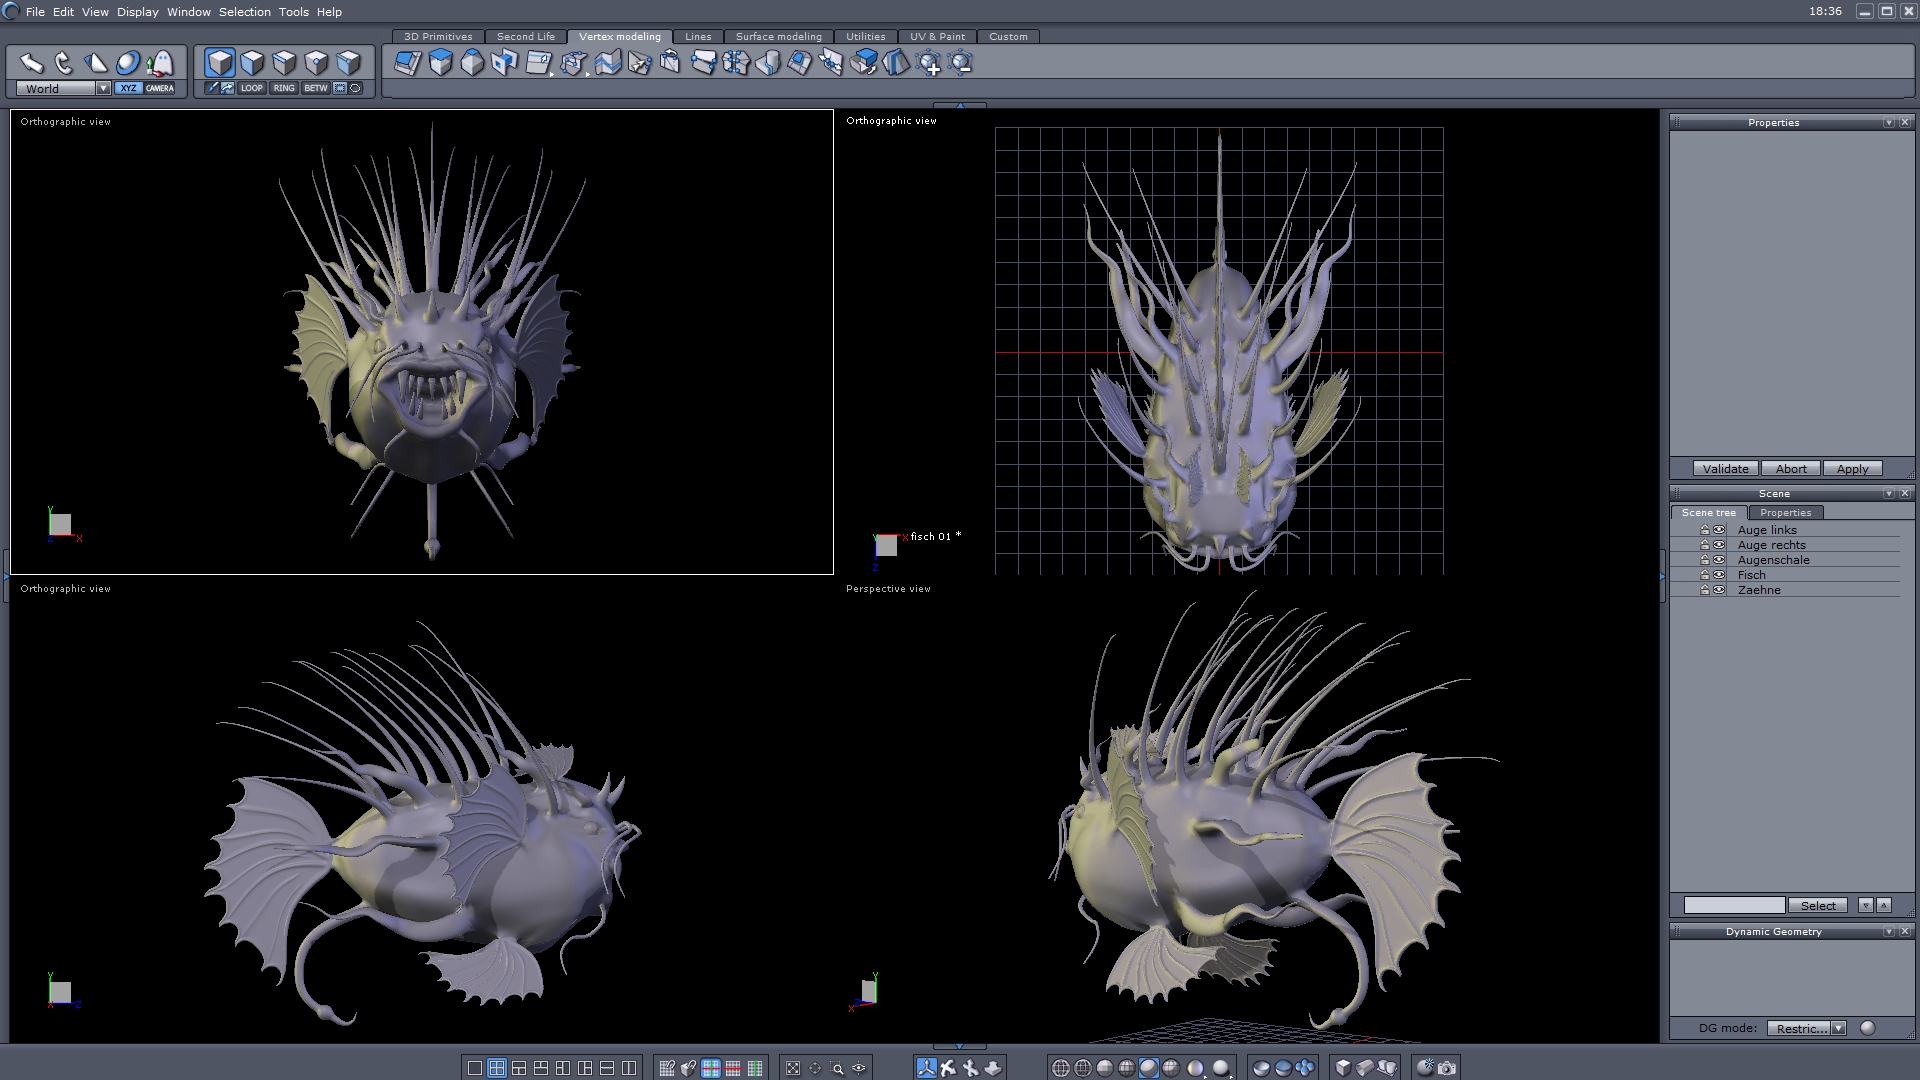This screenshot has width=1920, height=1080.
Task: Toggle visibility eye for Fisch object
Action: coord(1719,575)
